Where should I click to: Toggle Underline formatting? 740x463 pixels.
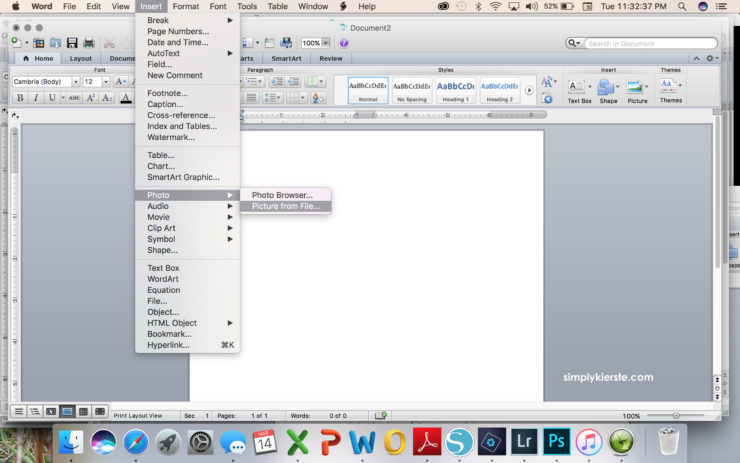click(53, 98)
